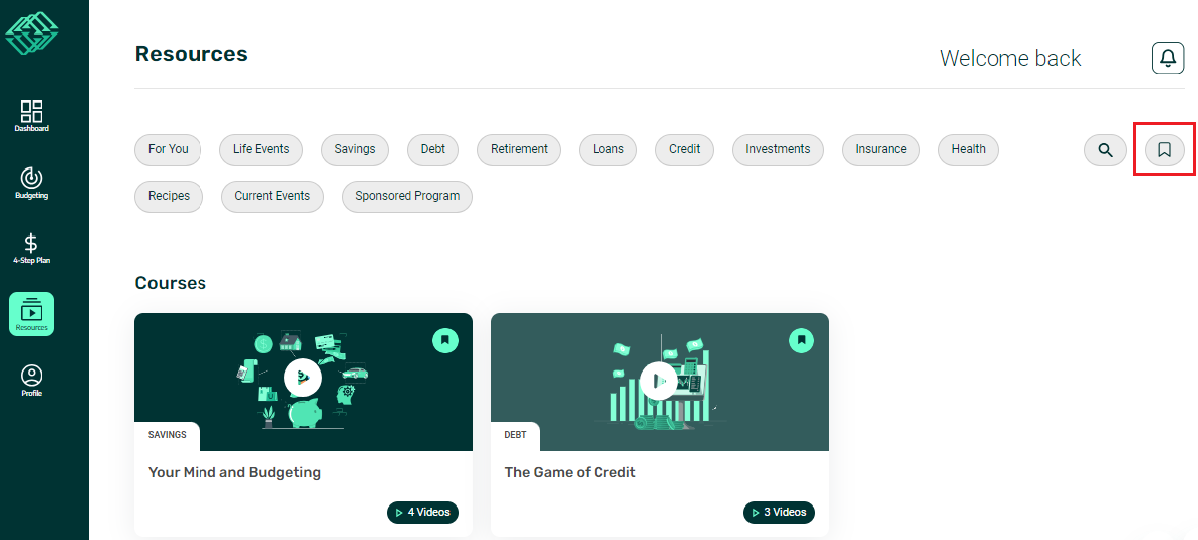Open Profile in the sidebar
The width and height of the screenshot is (1198, 540).
[31, 381]
